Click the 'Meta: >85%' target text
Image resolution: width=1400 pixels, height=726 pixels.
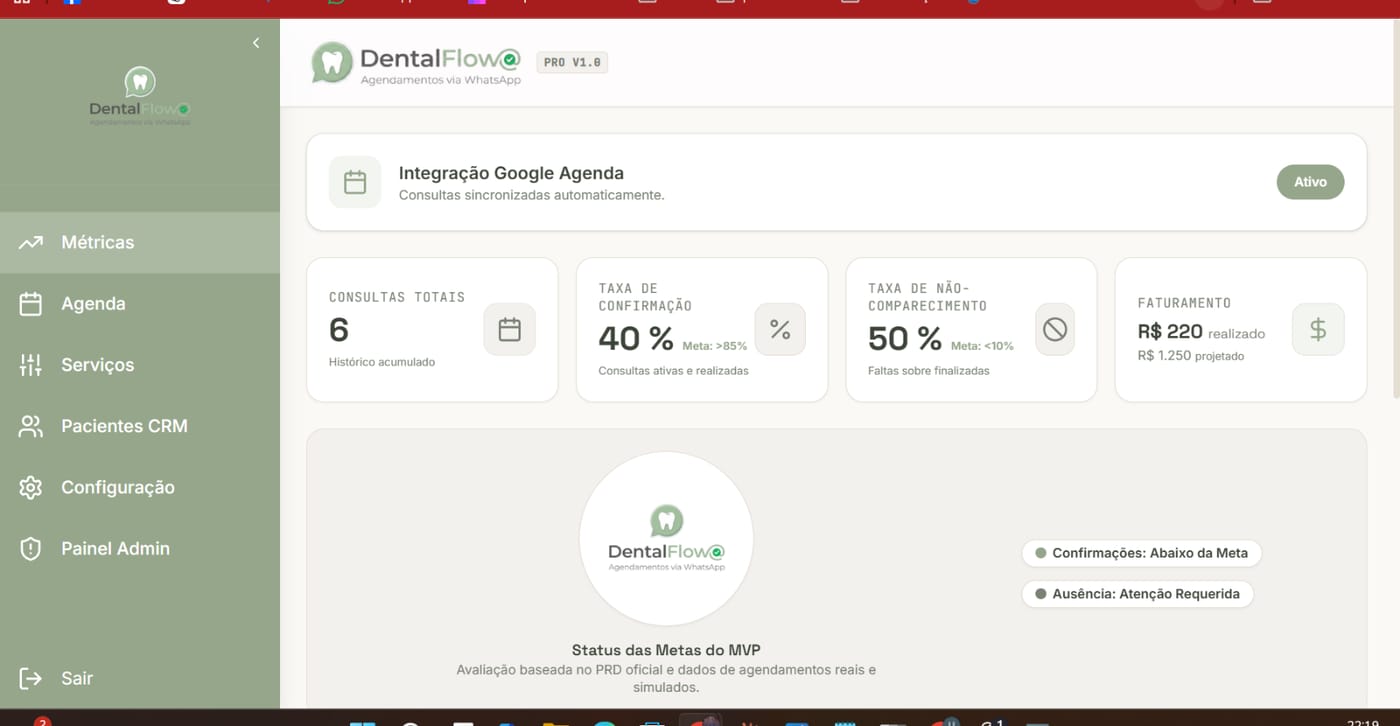coord(715,346)
